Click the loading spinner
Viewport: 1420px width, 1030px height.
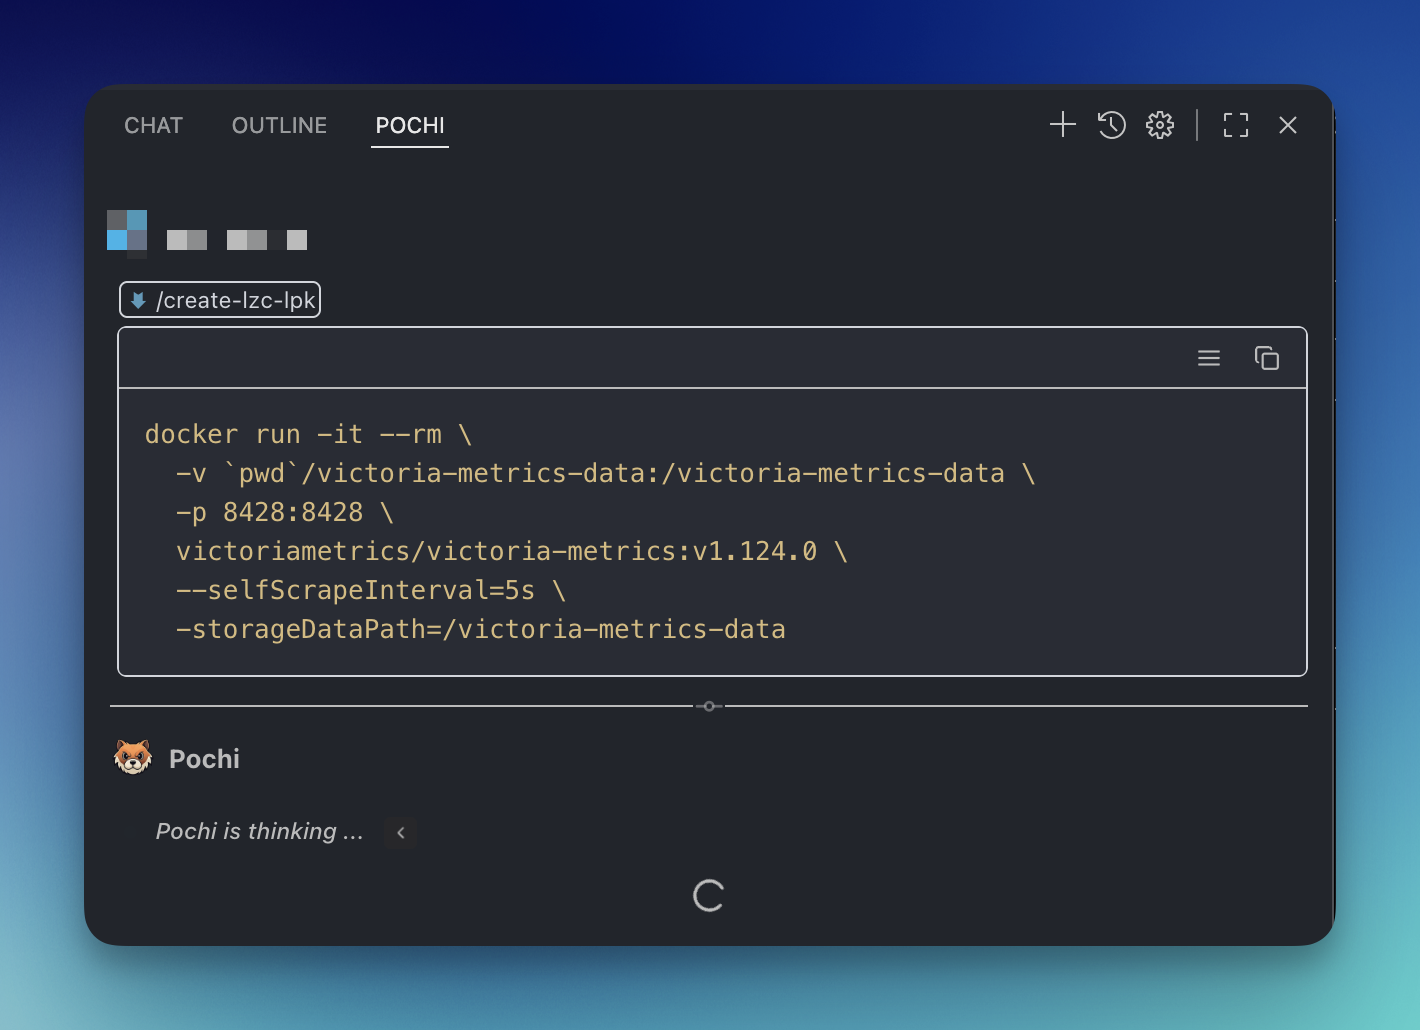[x=708, y=896]
